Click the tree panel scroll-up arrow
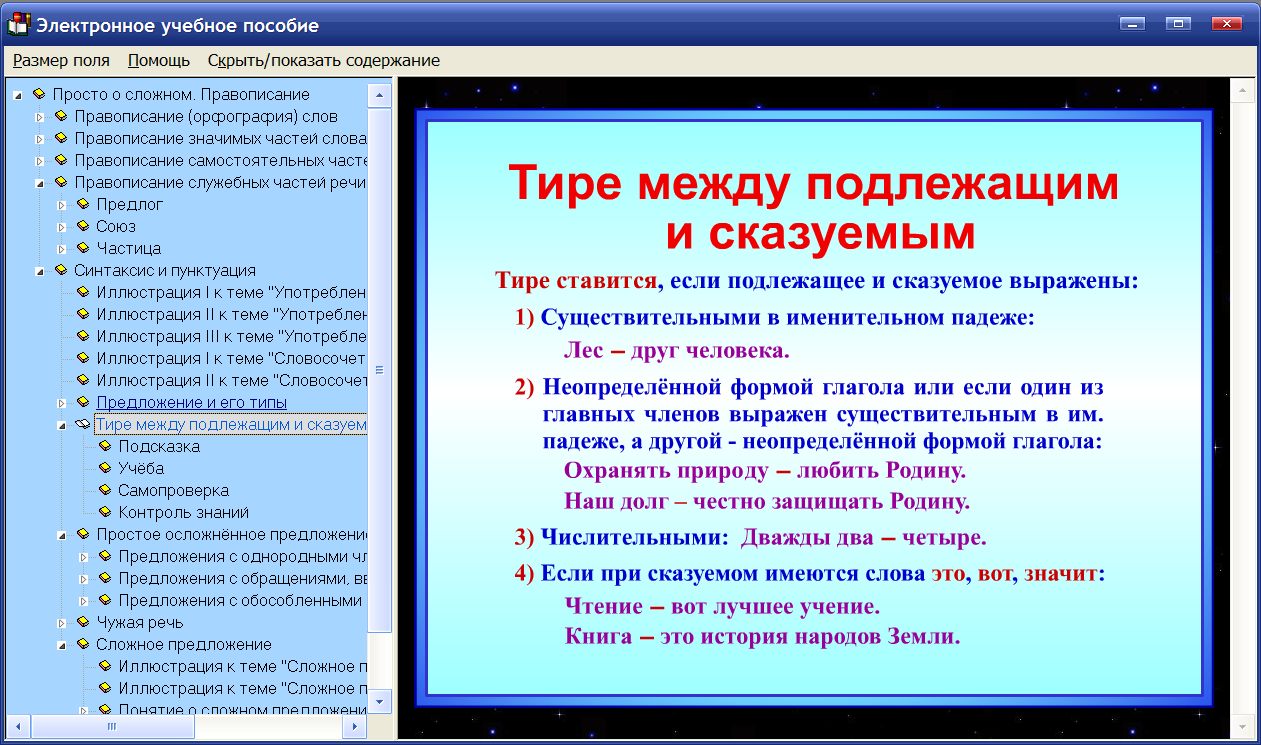The image size is (1261, 745). coord(380,95)
